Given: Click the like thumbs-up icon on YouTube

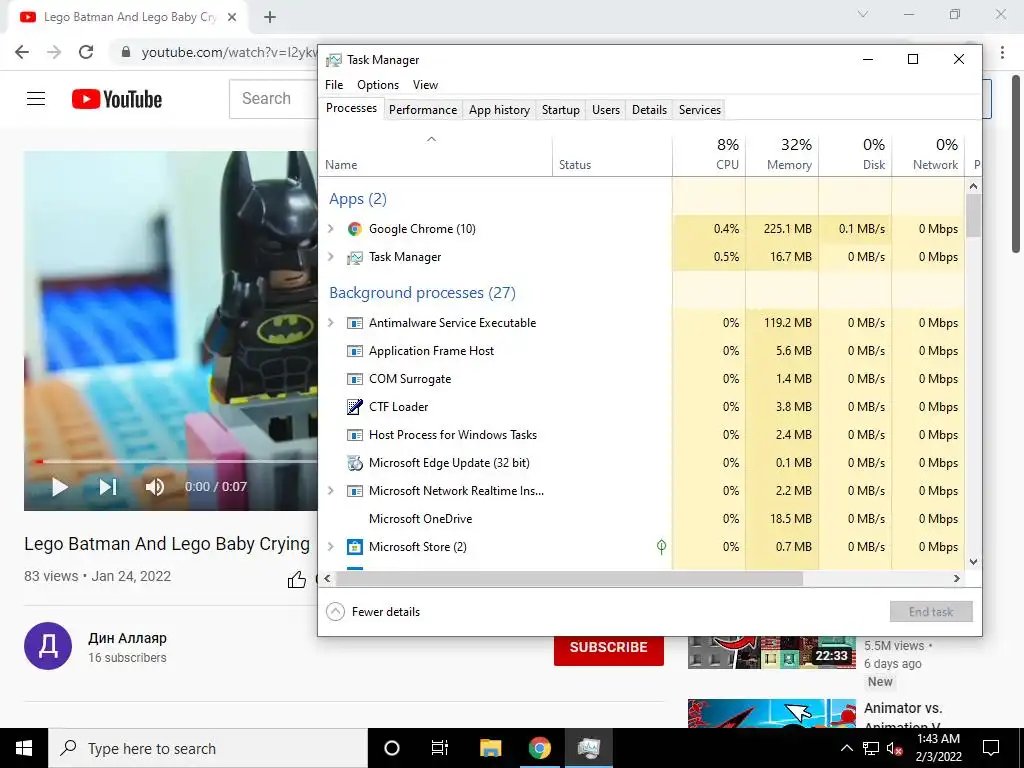Looking at the screenshot, I should click(x=296, y=579).
